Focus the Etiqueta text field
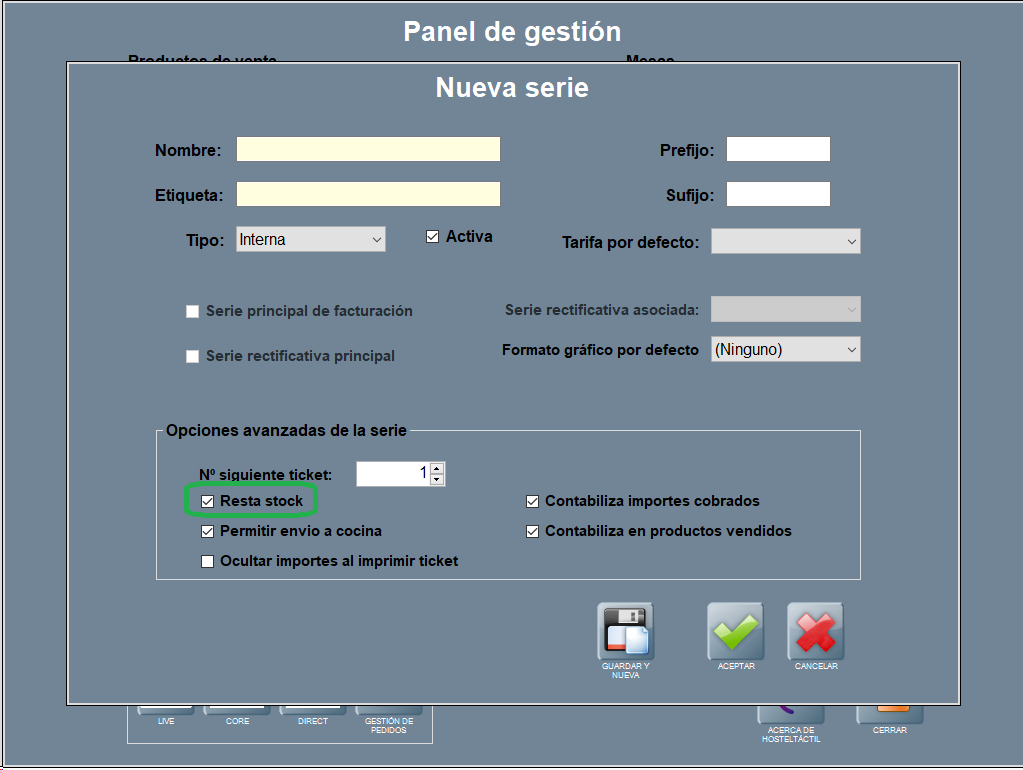Screen dimensions: 1023x770 tap(368, 194)
